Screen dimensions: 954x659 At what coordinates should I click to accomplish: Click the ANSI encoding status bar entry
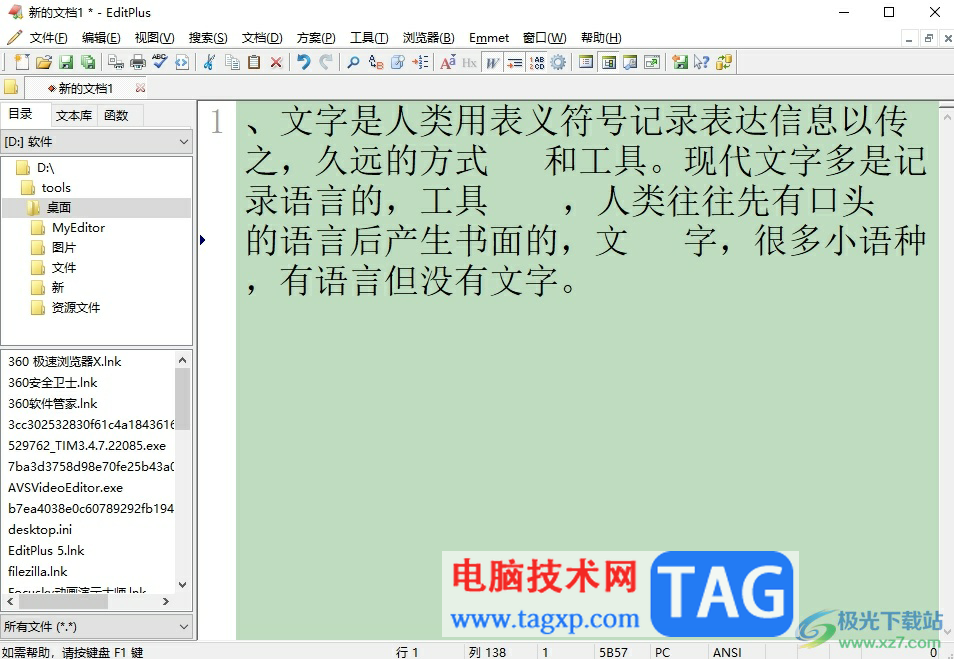(x=727, y=652)
